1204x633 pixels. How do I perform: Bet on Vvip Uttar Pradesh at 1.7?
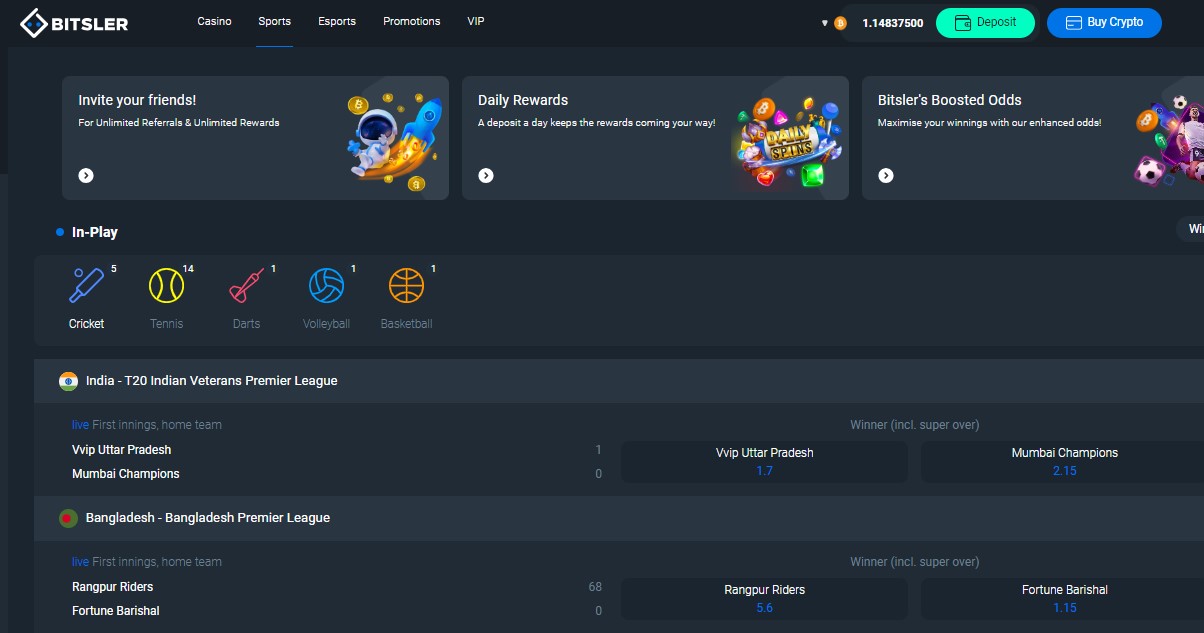(x=765, y=462)
